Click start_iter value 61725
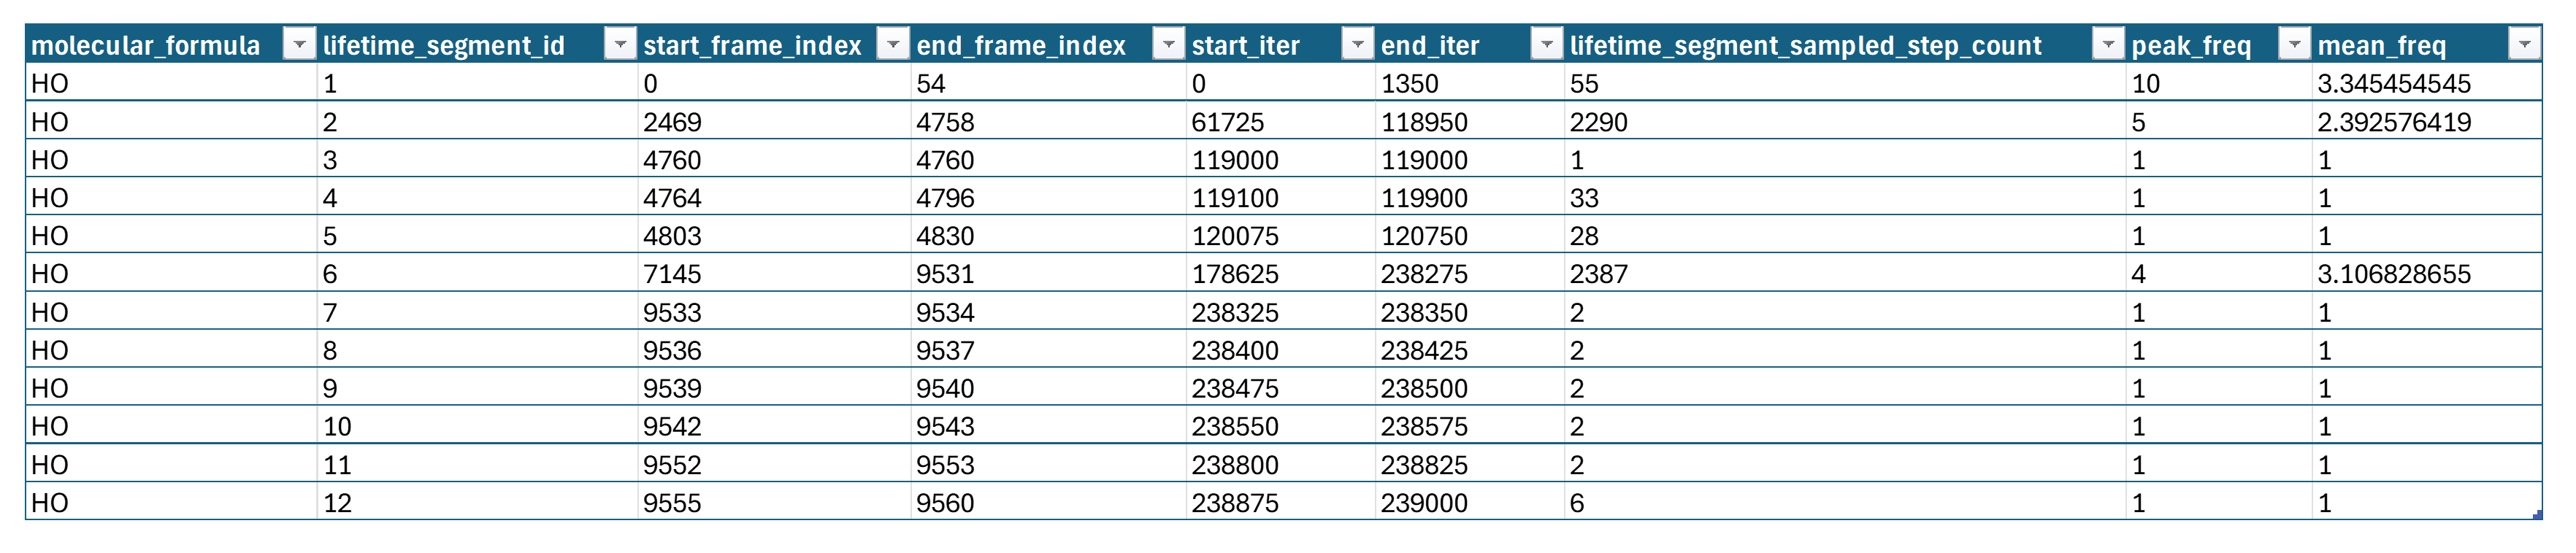 tap(1227, 122)
